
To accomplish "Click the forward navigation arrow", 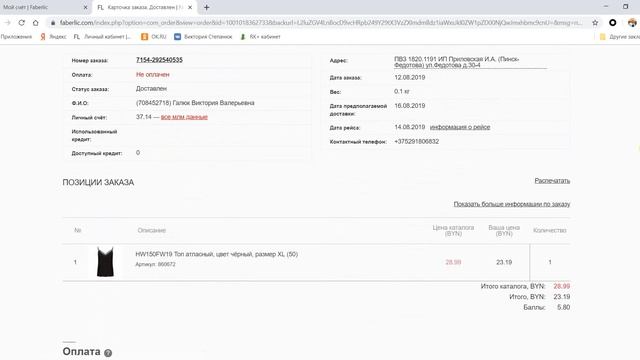I will coord(7,23).
